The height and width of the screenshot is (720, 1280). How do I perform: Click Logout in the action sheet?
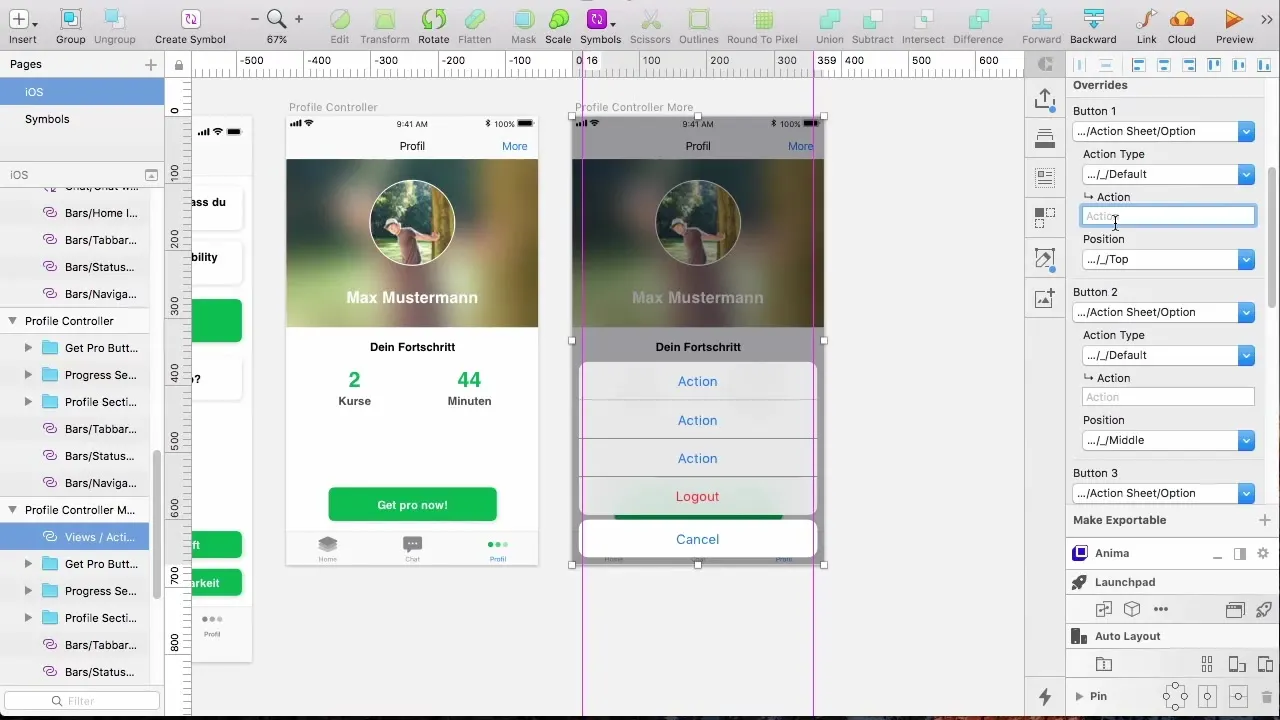click(697, 496)
